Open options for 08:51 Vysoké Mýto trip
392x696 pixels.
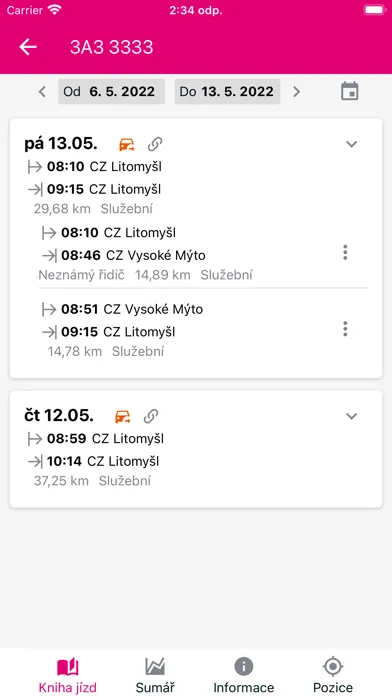pos(345,329)
